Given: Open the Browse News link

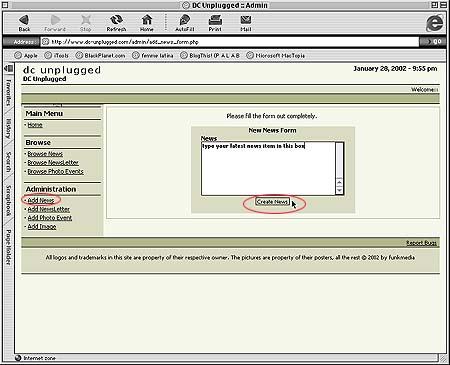Looking at the screenshot, I should pyautogui.click(x=45, y=154).
